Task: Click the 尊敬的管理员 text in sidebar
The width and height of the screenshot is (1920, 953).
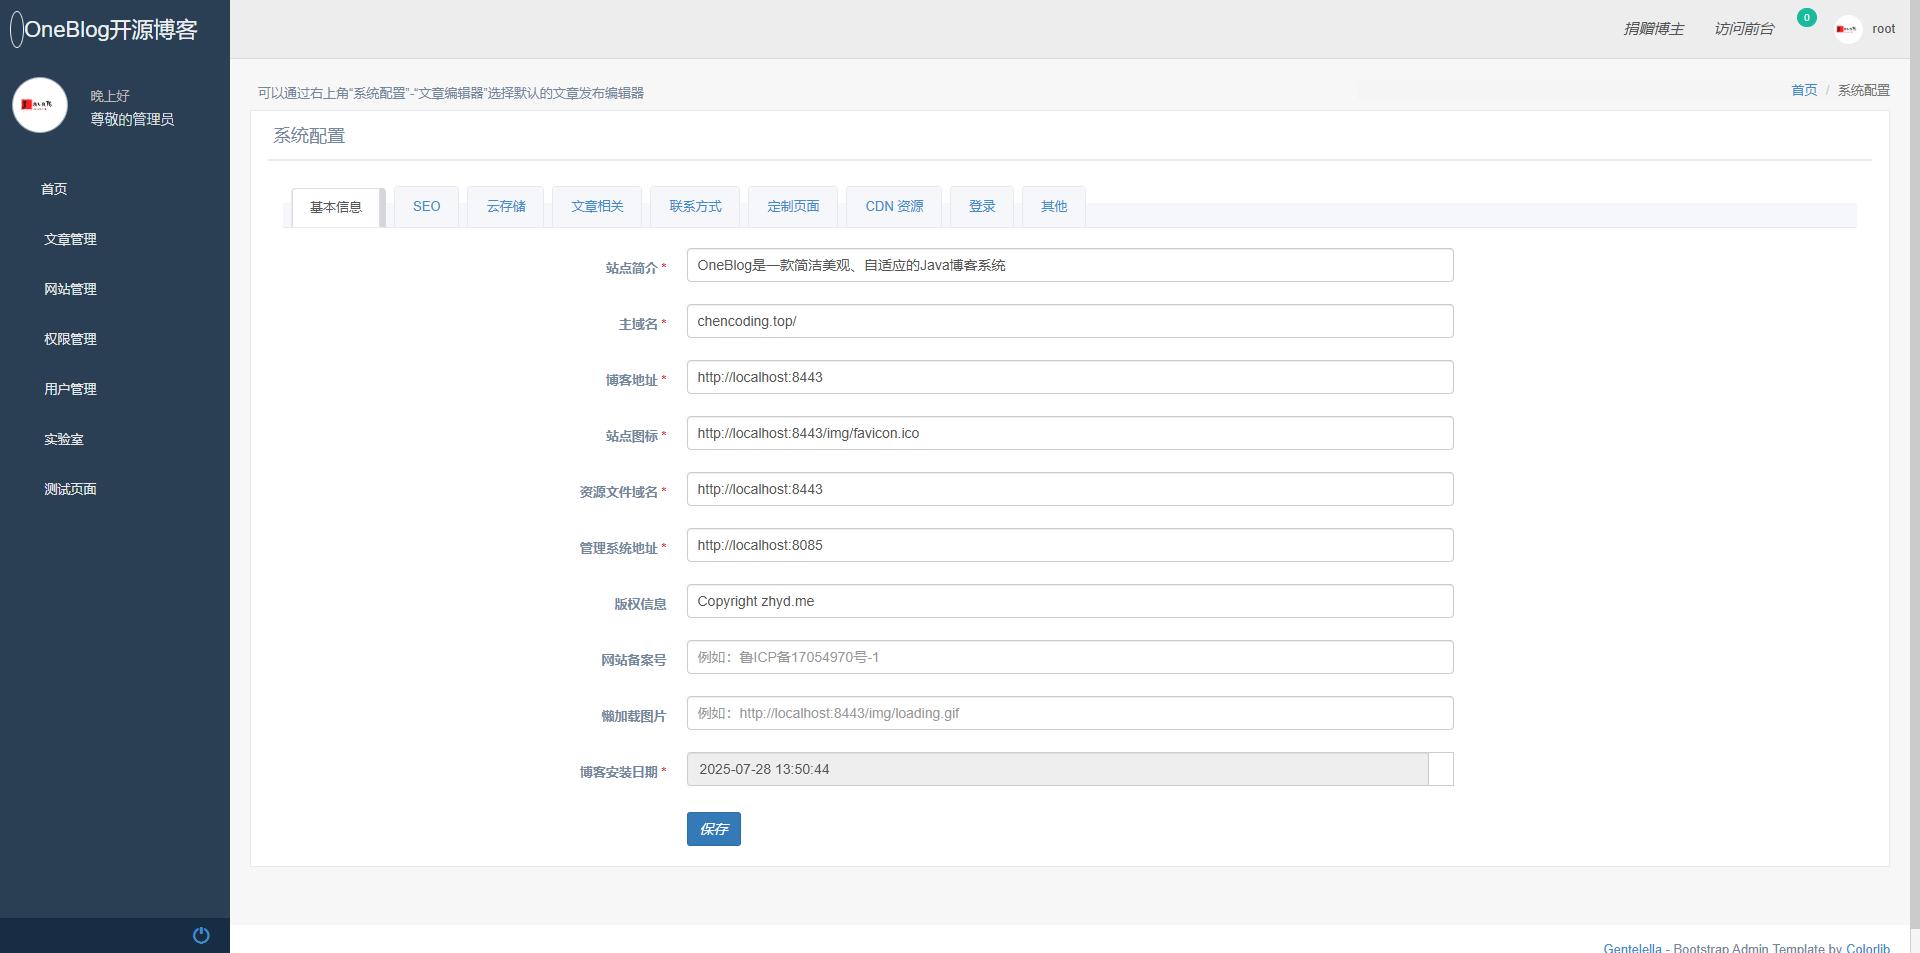Action: (132, 119)
